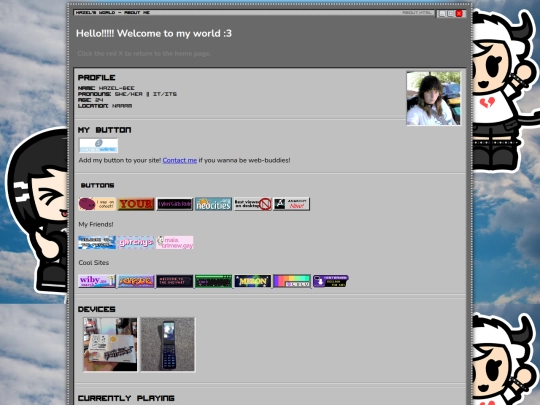Click the 'HAZEL'S WORLD - ABOUT ME' window title
Screen dimensions: 540x405
(113, 12)
